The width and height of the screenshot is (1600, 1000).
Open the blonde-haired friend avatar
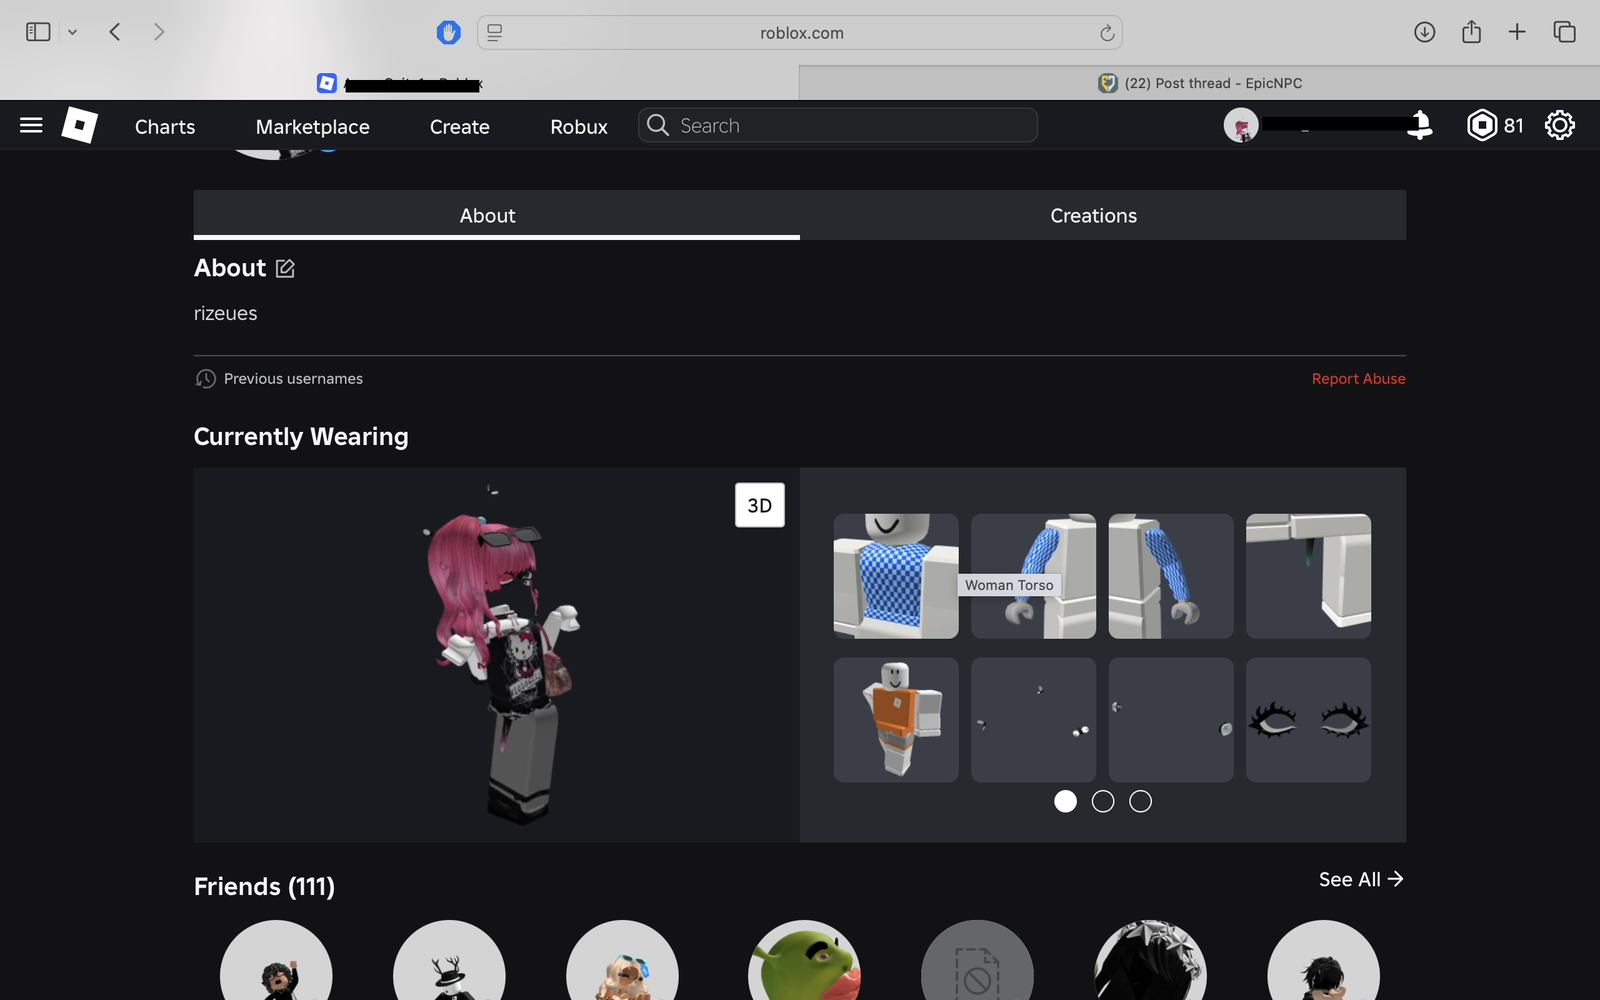[622, 960]
